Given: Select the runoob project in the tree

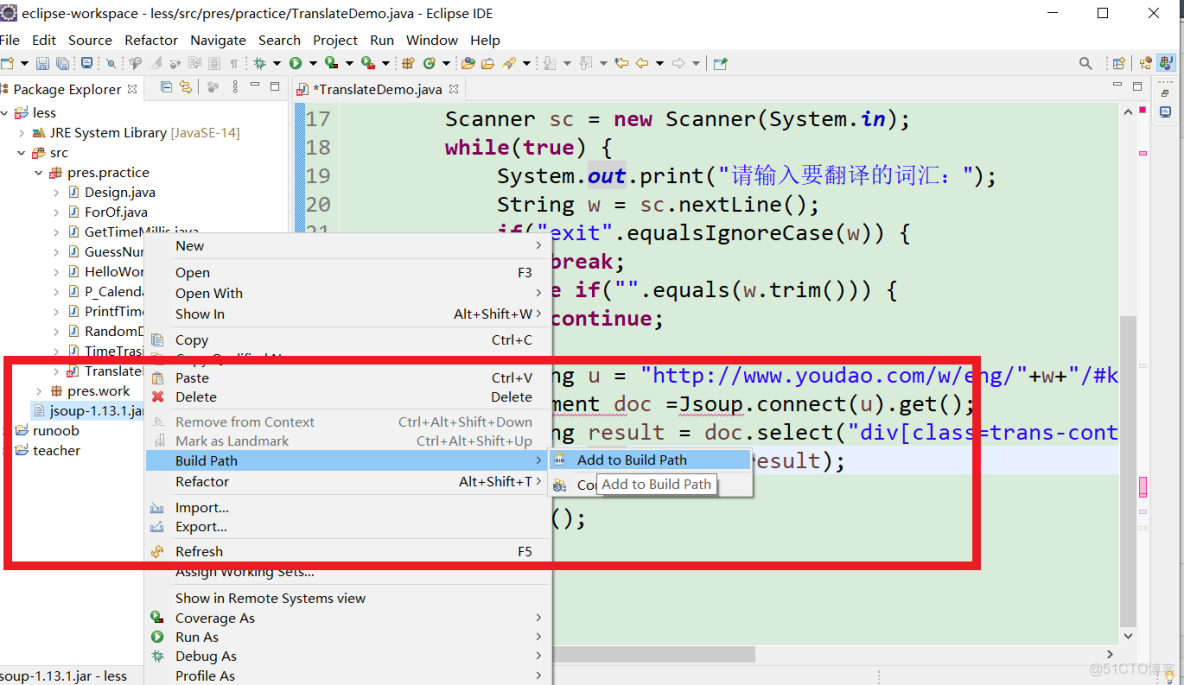Looking at the screenshot, I should click(x=47, y=430).
